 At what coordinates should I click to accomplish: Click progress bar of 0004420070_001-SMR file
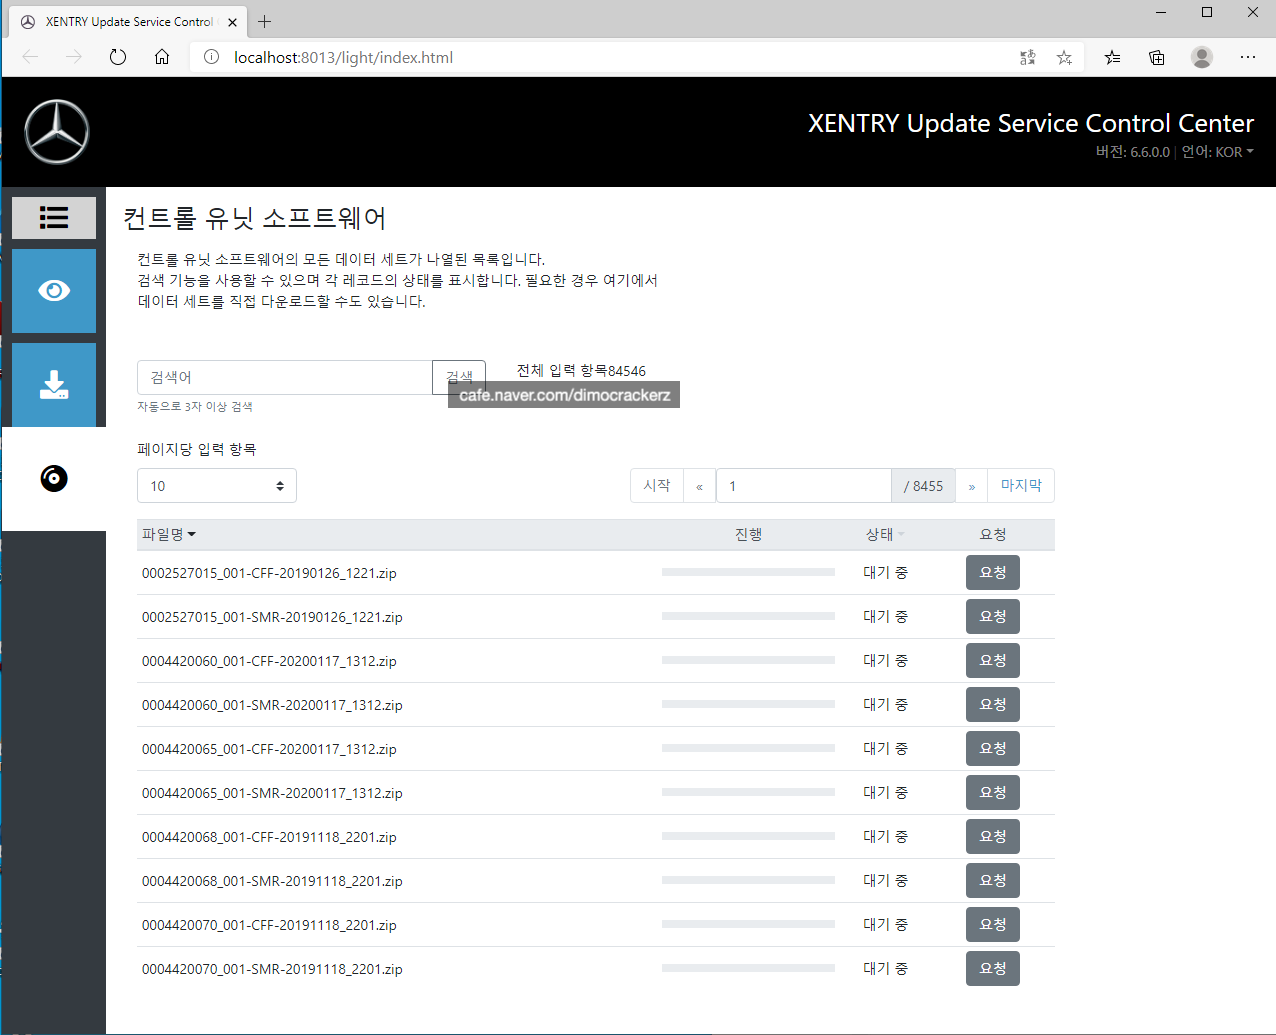[748, 968]
